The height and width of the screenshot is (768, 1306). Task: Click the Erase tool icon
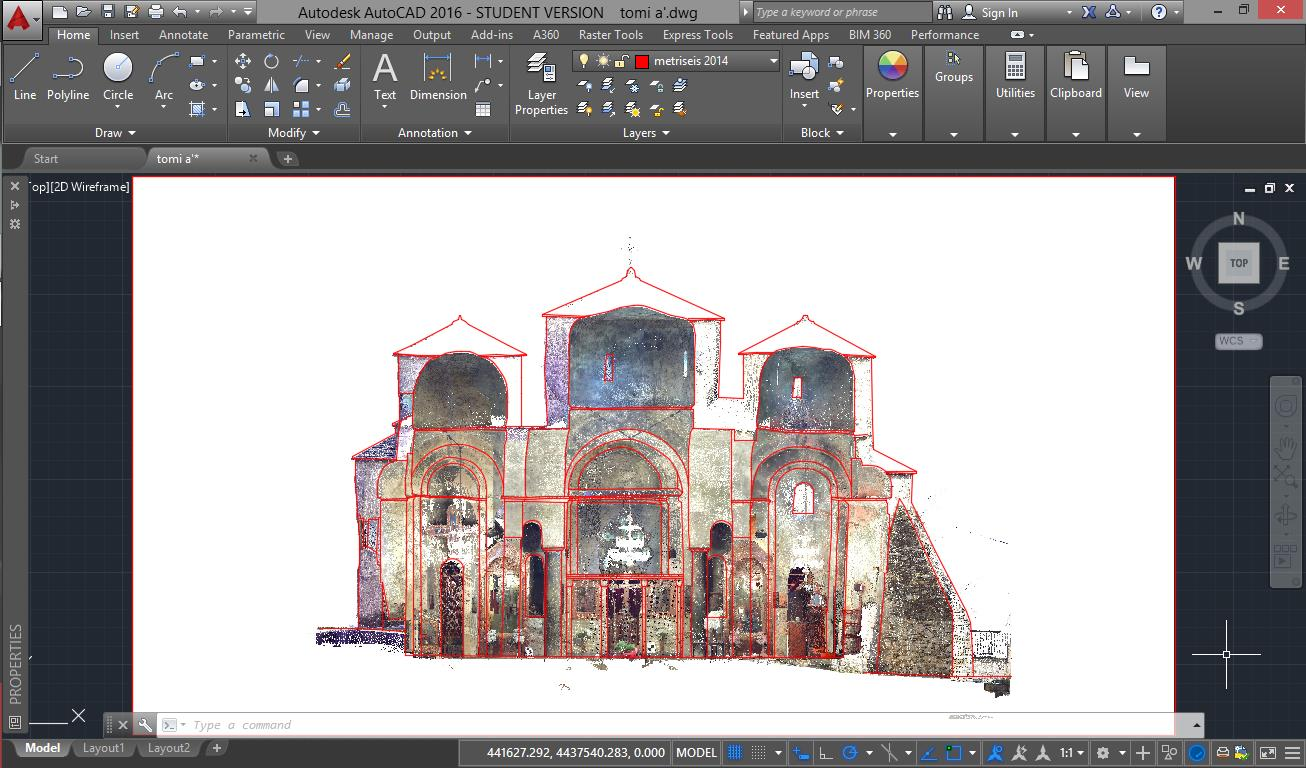click(342, 62)
